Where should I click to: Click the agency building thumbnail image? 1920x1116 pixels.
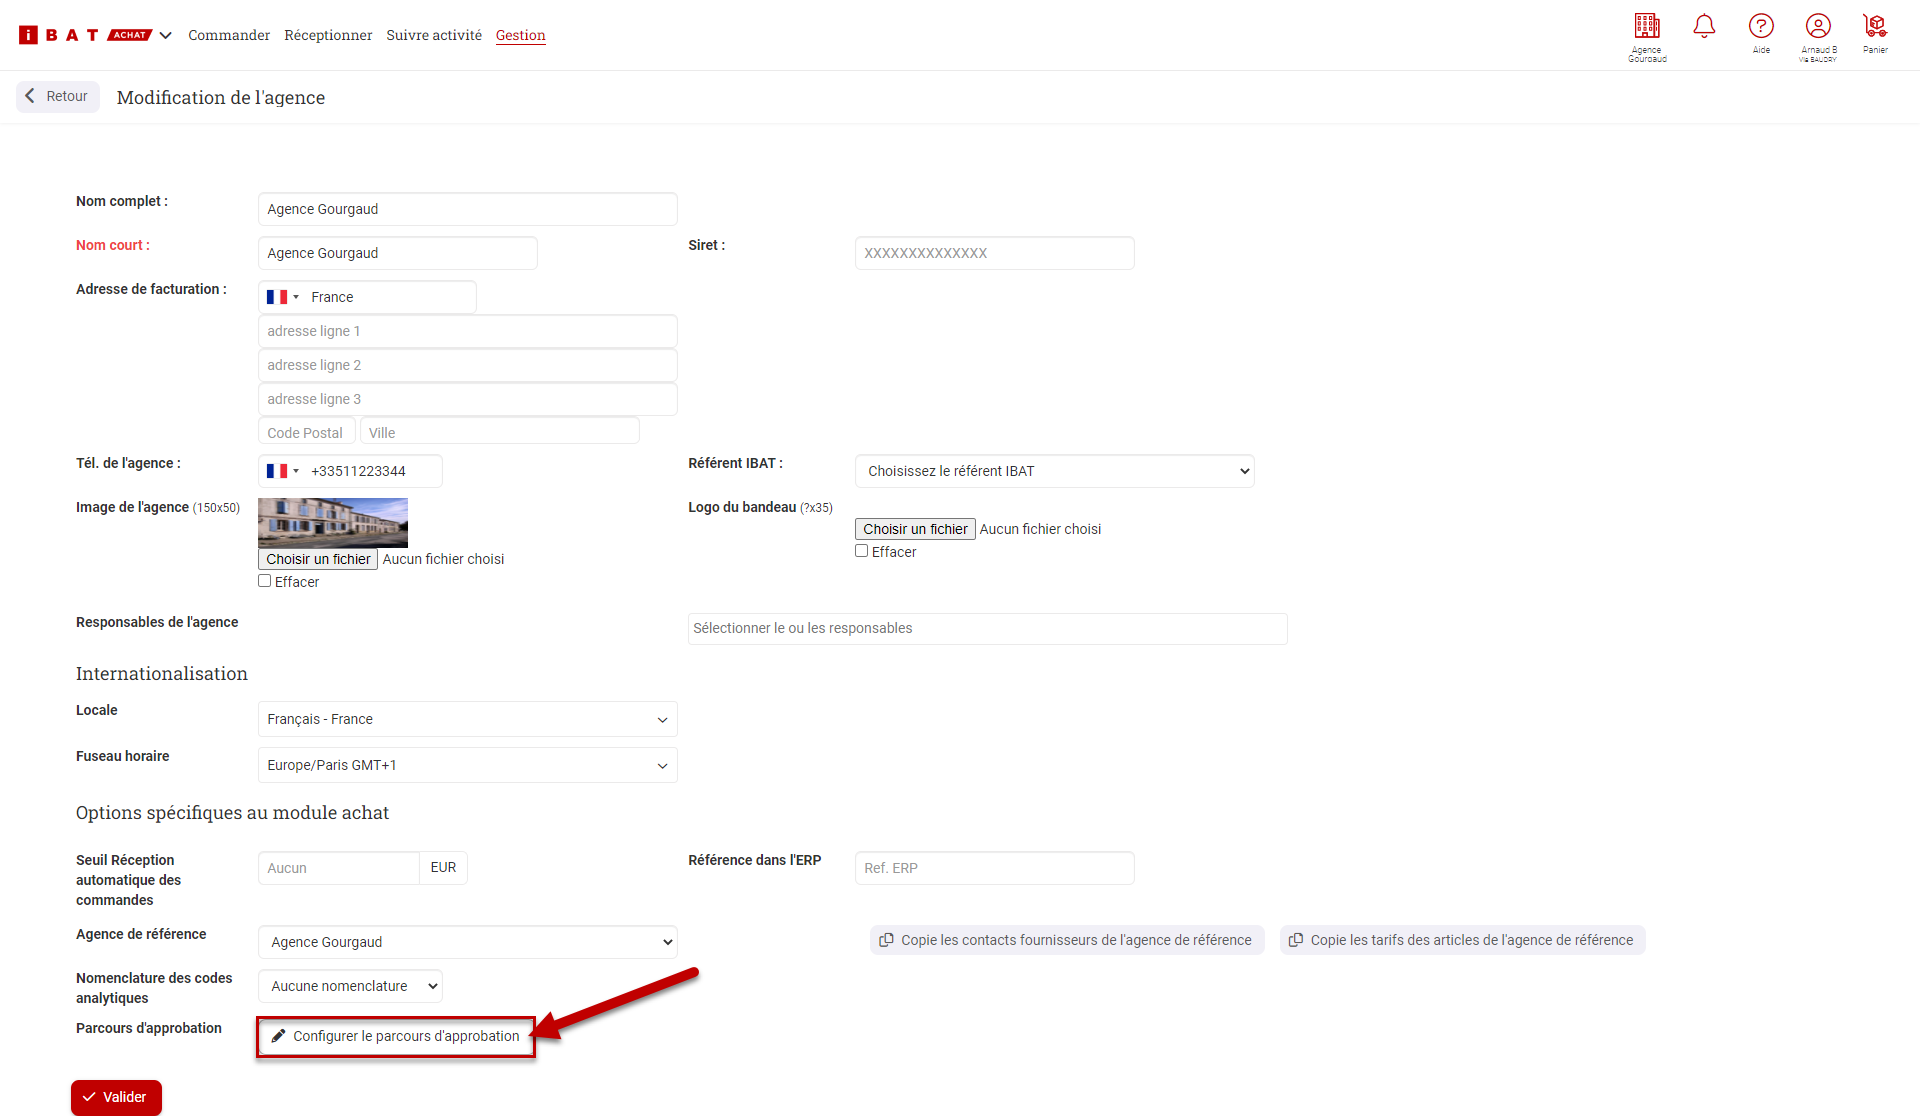pyautogui.click(x=333, y=522)
